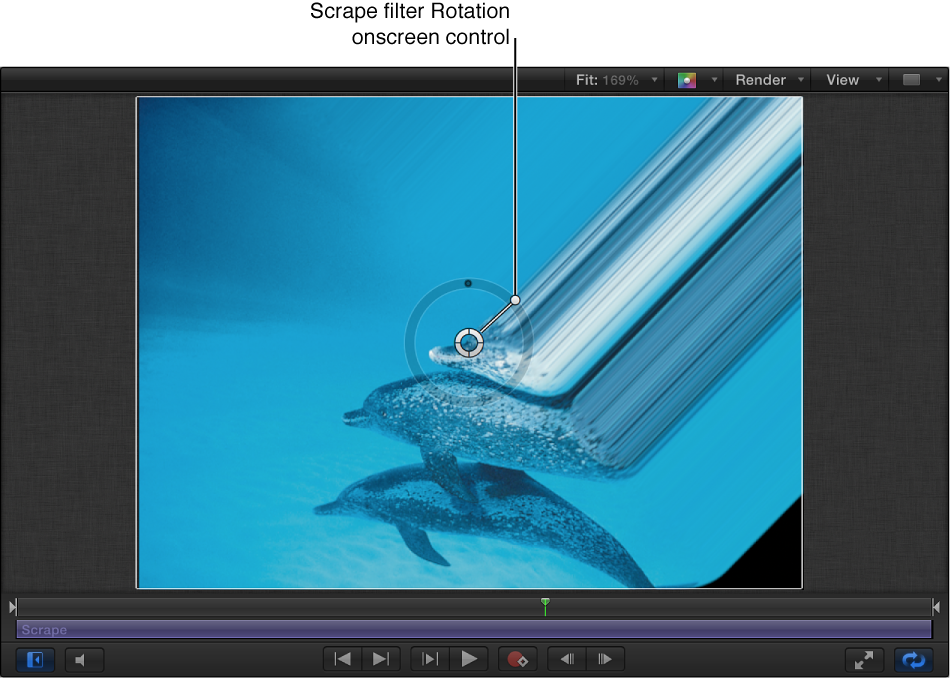Jump to project end transport icon

[380, 659]
